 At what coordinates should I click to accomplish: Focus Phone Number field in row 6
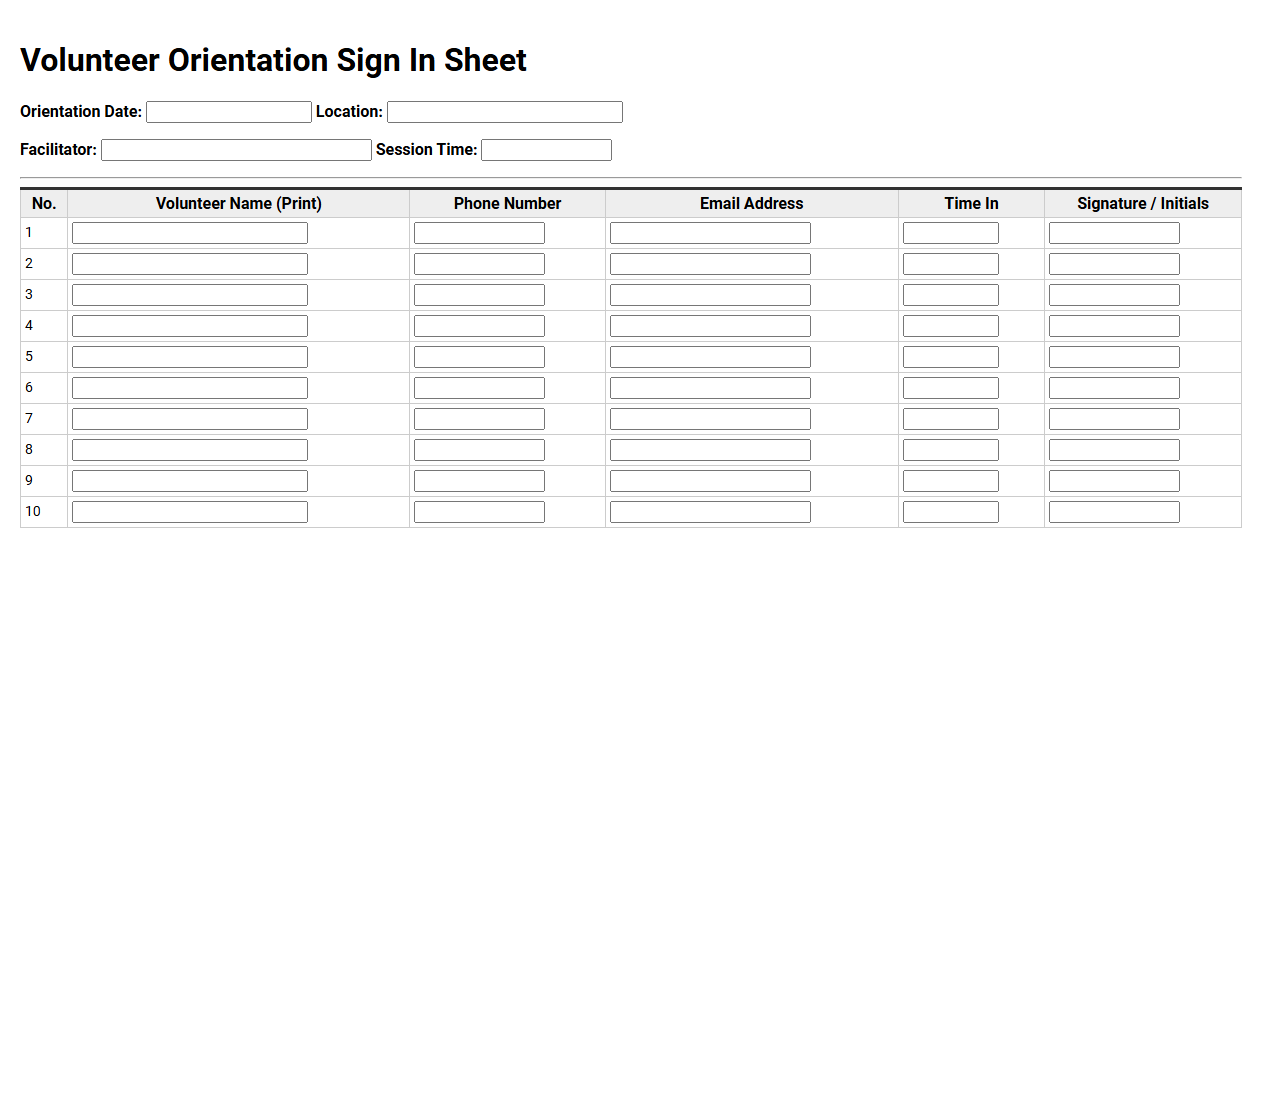pos(479,388)
